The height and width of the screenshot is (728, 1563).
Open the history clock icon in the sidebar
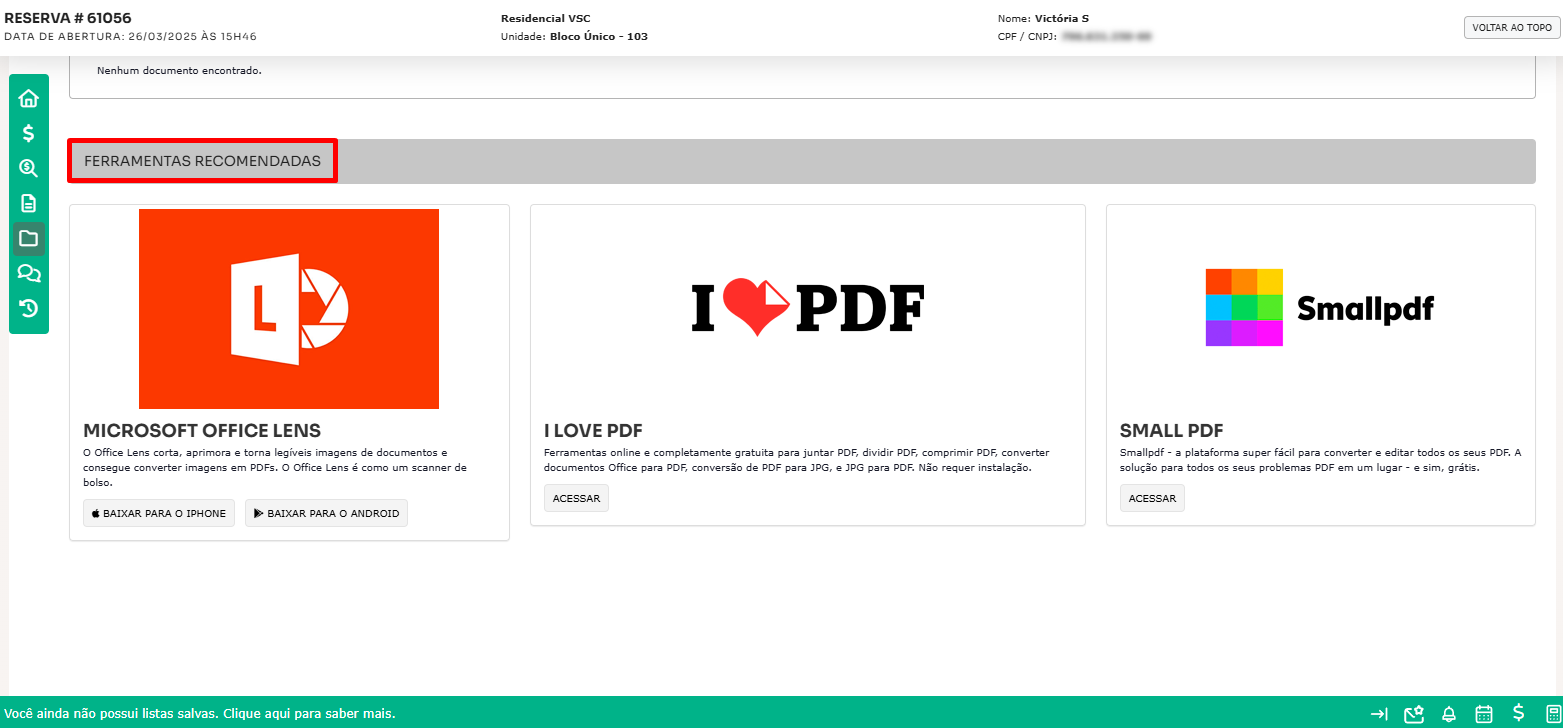coord(29,308)
